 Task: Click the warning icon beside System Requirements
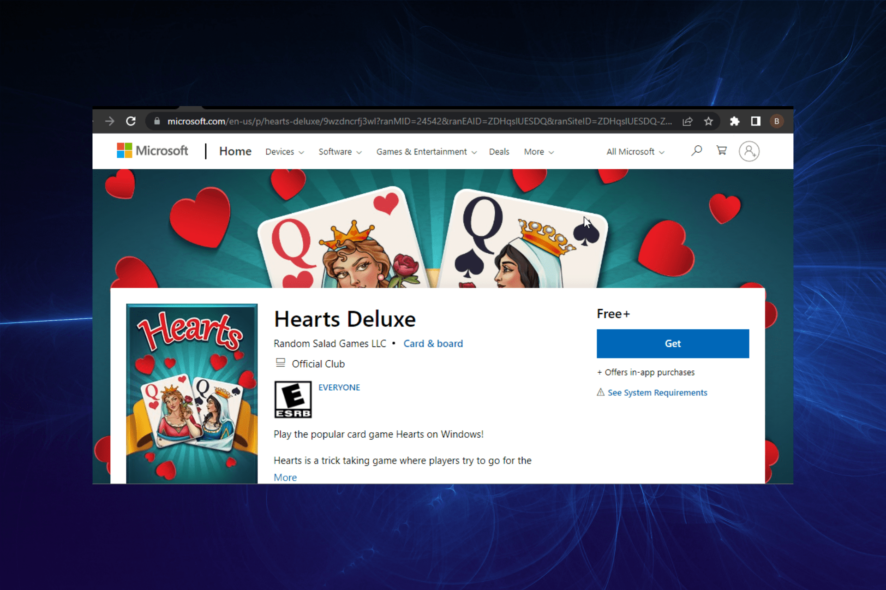click(601, 392)
